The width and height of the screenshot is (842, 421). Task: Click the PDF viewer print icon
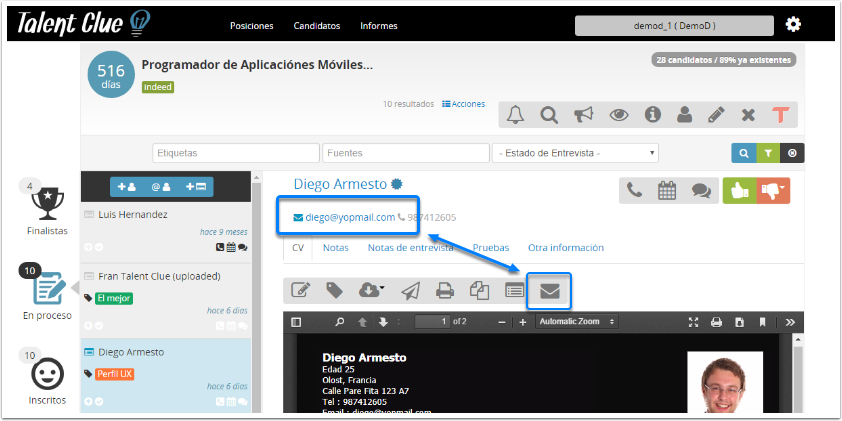pyautogui.click(x=716, y=322)
